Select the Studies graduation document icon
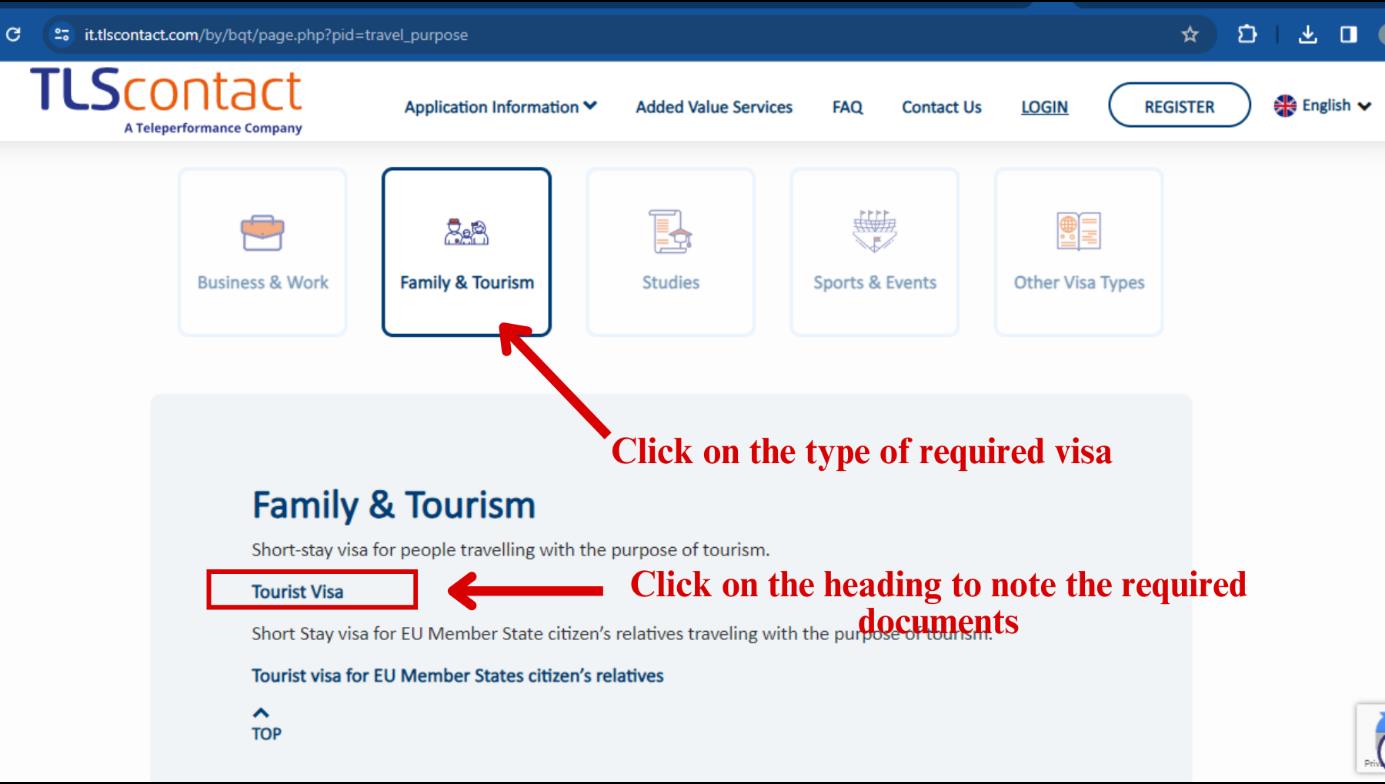Image resolution: width=1385 pixels, height=784 pixels. 668,229
